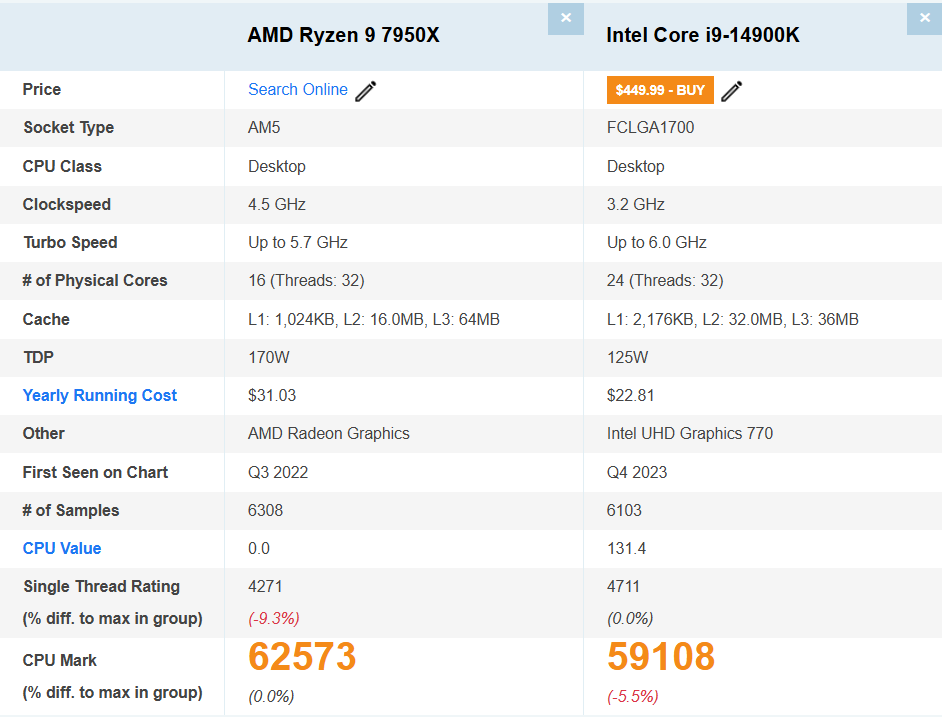This screenshot has width=942, height=717.
Task: Select the FCLGA1700 socket value
Action: click(x=651, y=127)
